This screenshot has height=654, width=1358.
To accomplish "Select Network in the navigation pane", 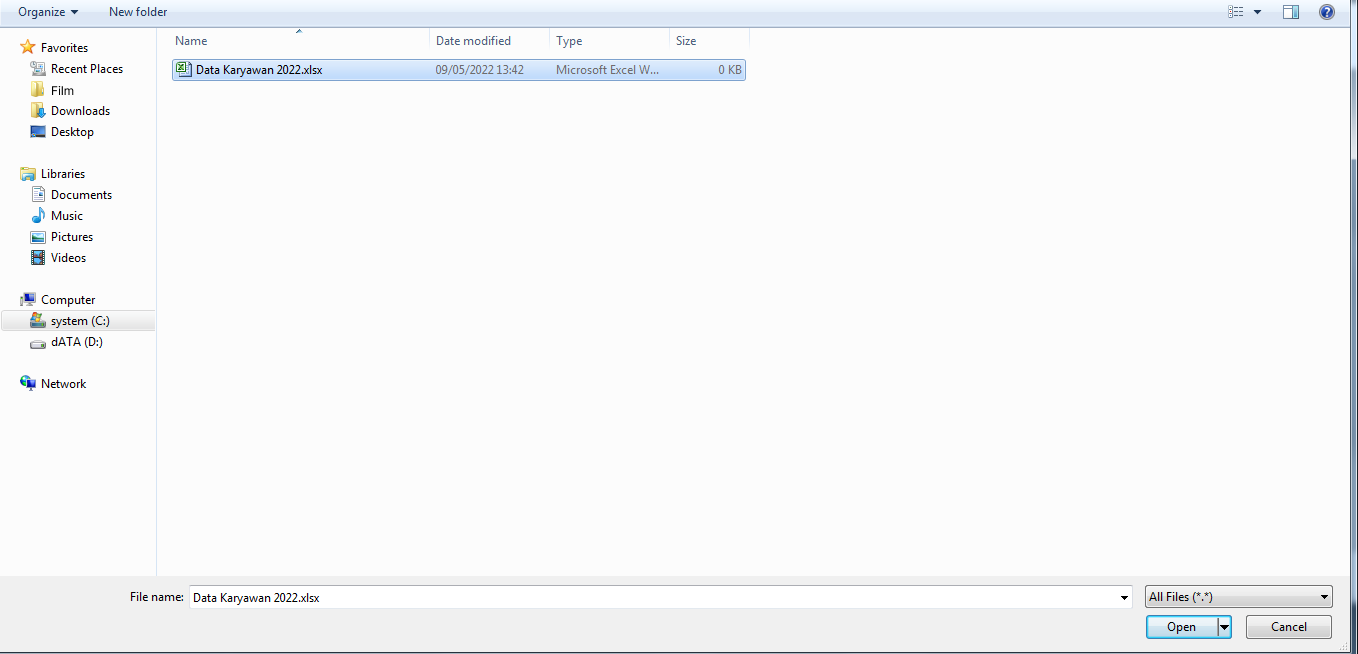I will tap(63, 384).
